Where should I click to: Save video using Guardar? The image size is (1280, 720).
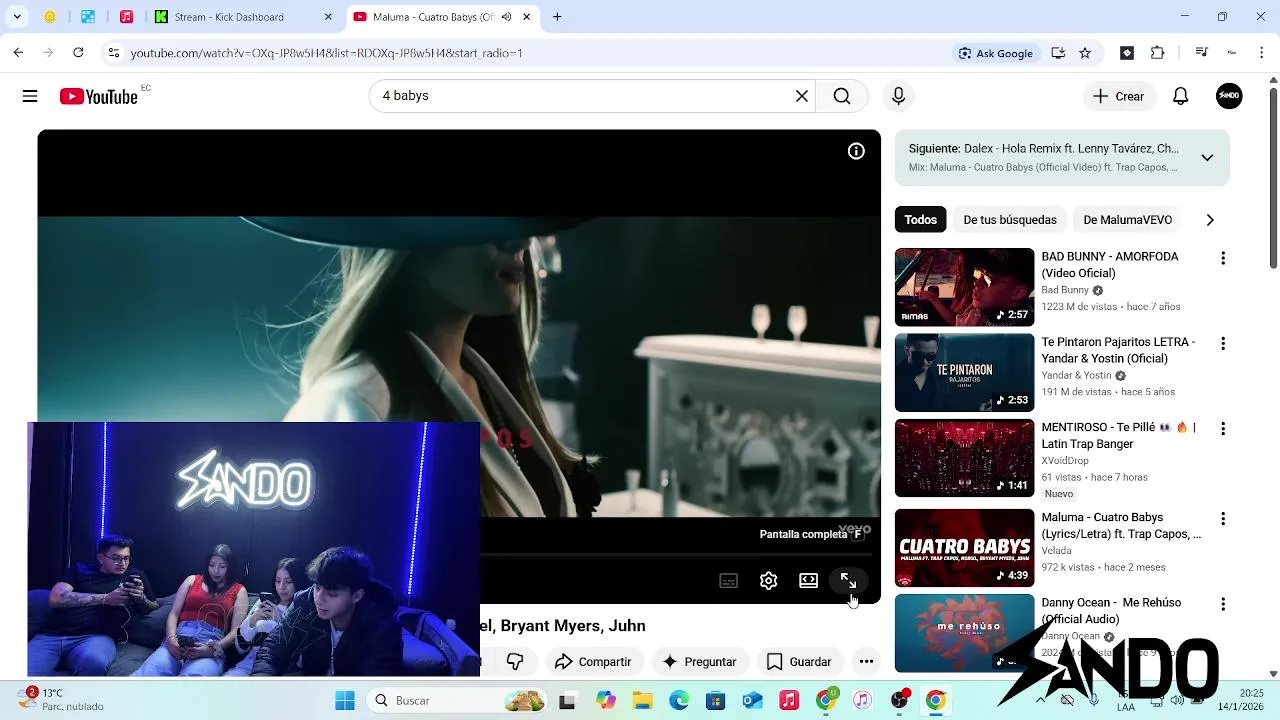tap(798, 662)
